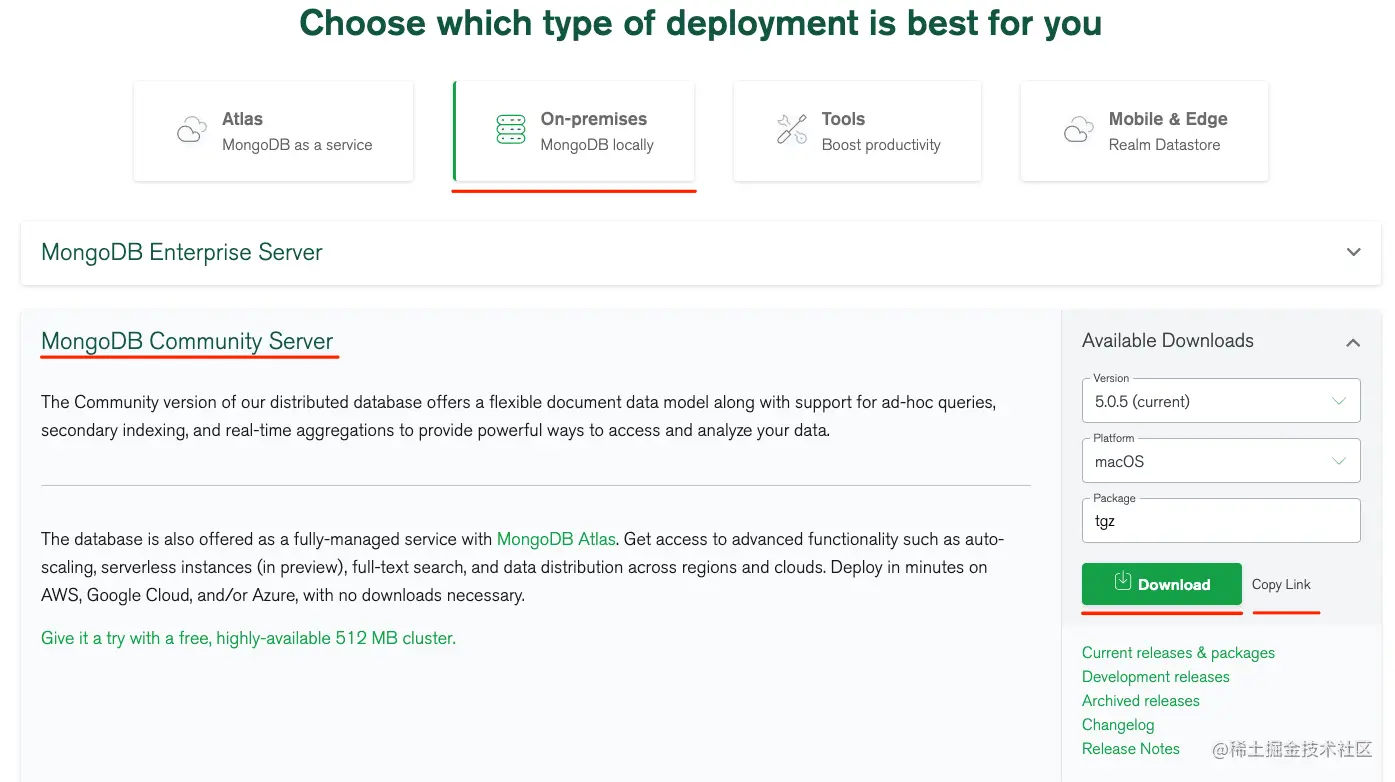Click the Atlas cloud icon
The height and width of the screenshot is (782, 1395).
coord(191,131)
